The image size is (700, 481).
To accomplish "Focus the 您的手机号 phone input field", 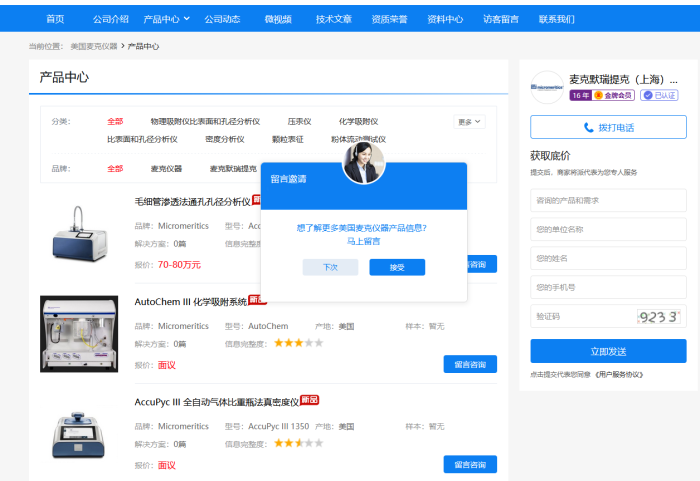I will coord(608,287).
